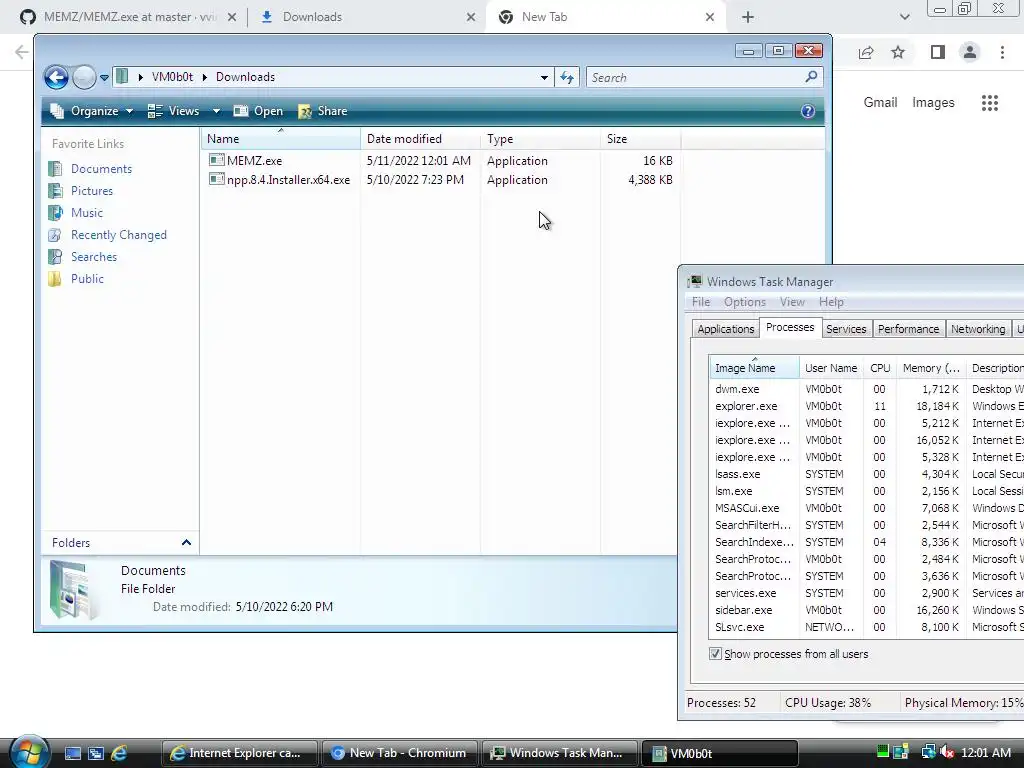Image resolution: width=1024 pixels, height=768 pixels.
Task: Open the Explorer help question mark icon
Action: coord(808,111)
